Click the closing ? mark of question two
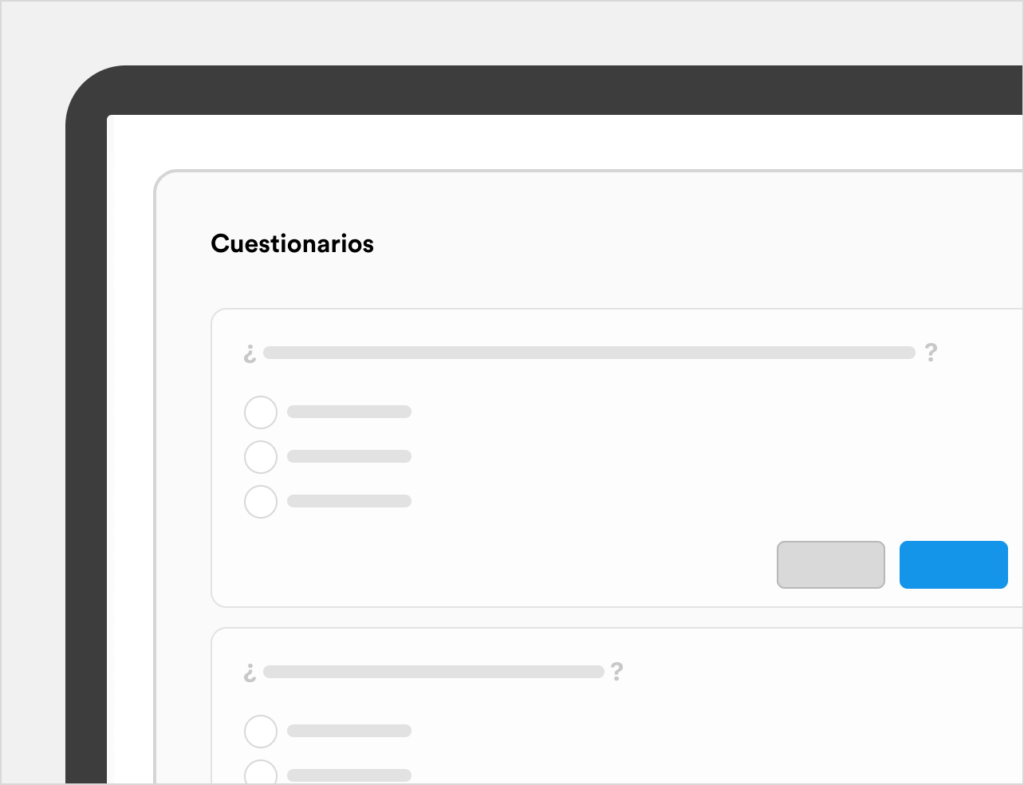The image size is (1024, 785). [x=617, y=671]
